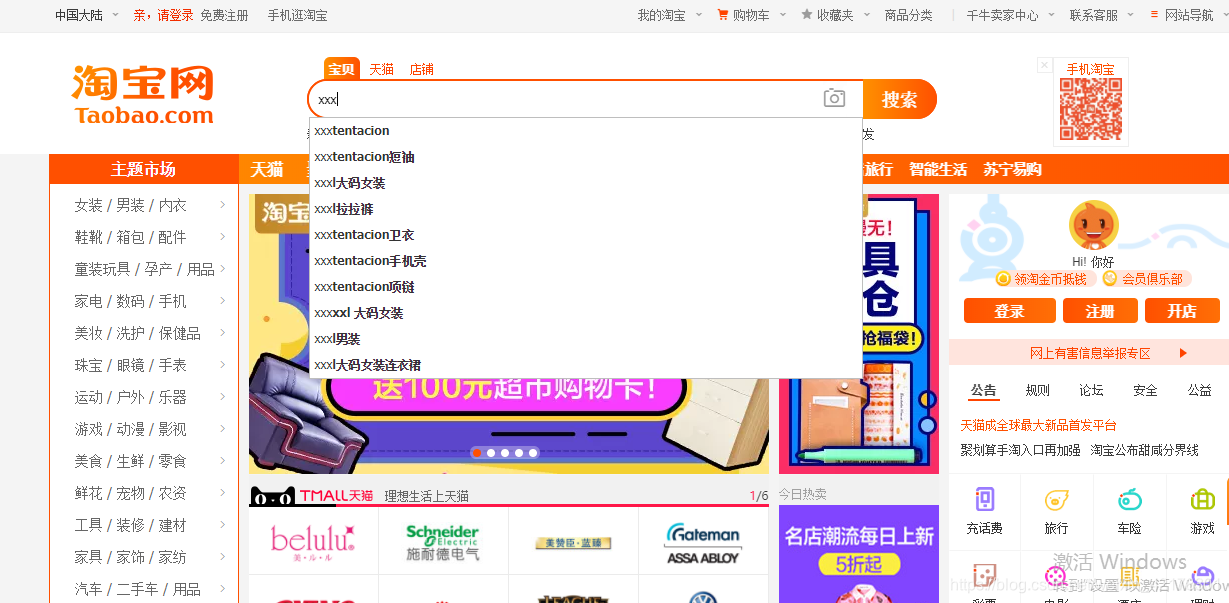Expand the 联系客服 dropdown
Screen dimensions: 1229x603
point(1131,15)
